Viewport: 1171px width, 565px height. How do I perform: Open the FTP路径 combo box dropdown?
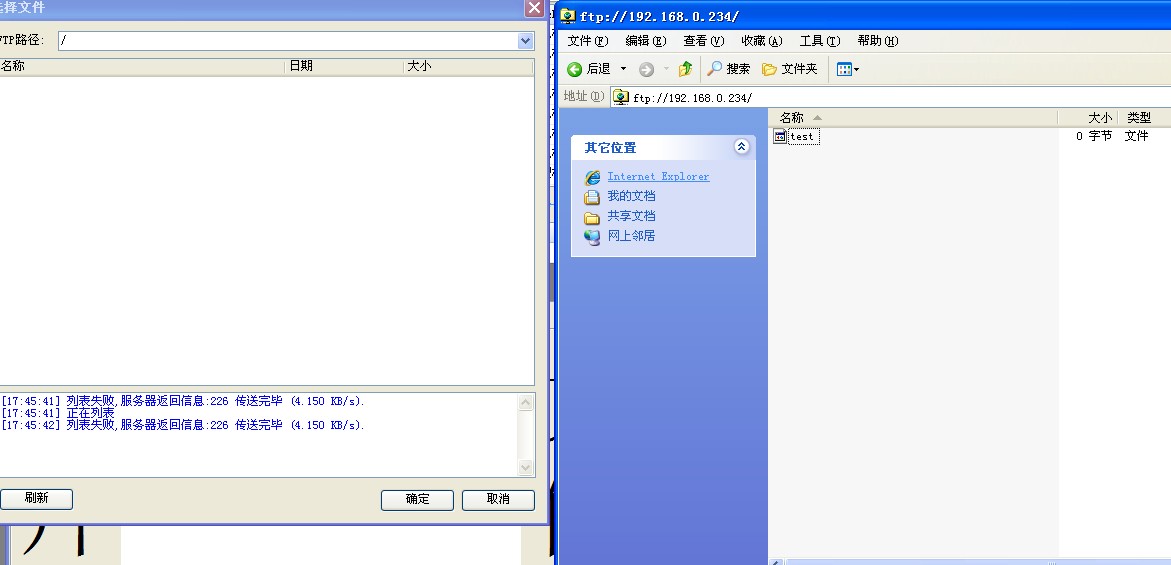click(x=526, y=41)
